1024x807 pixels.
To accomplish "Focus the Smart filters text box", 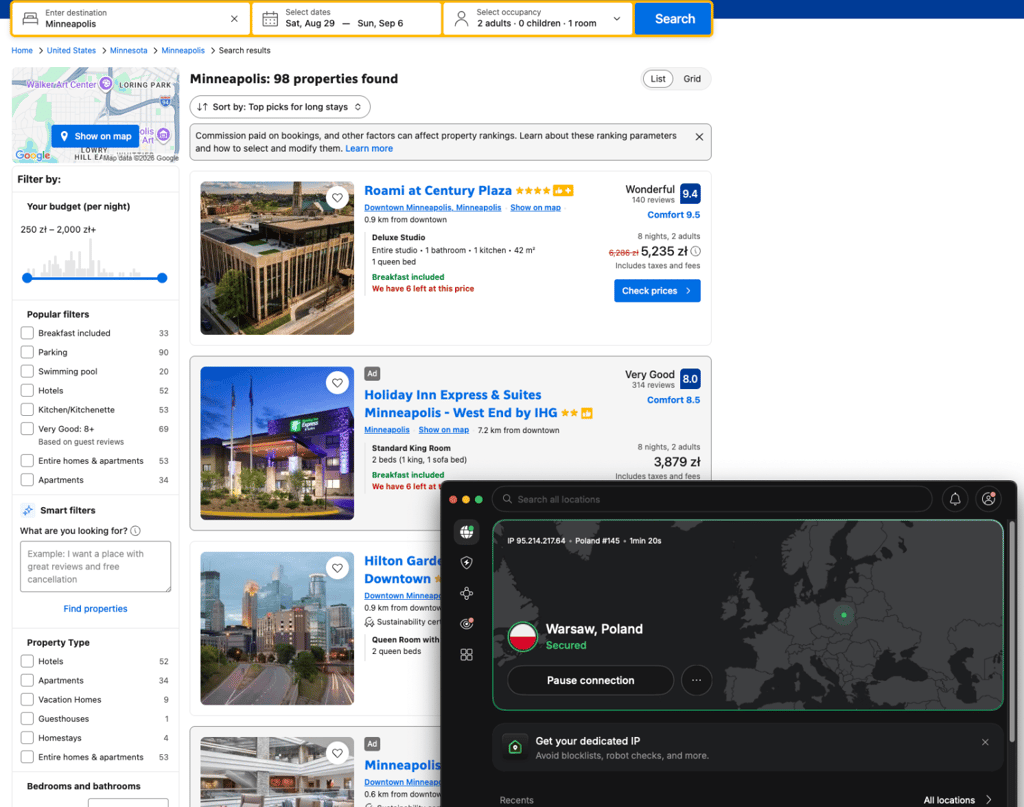I will pos(95,567).
